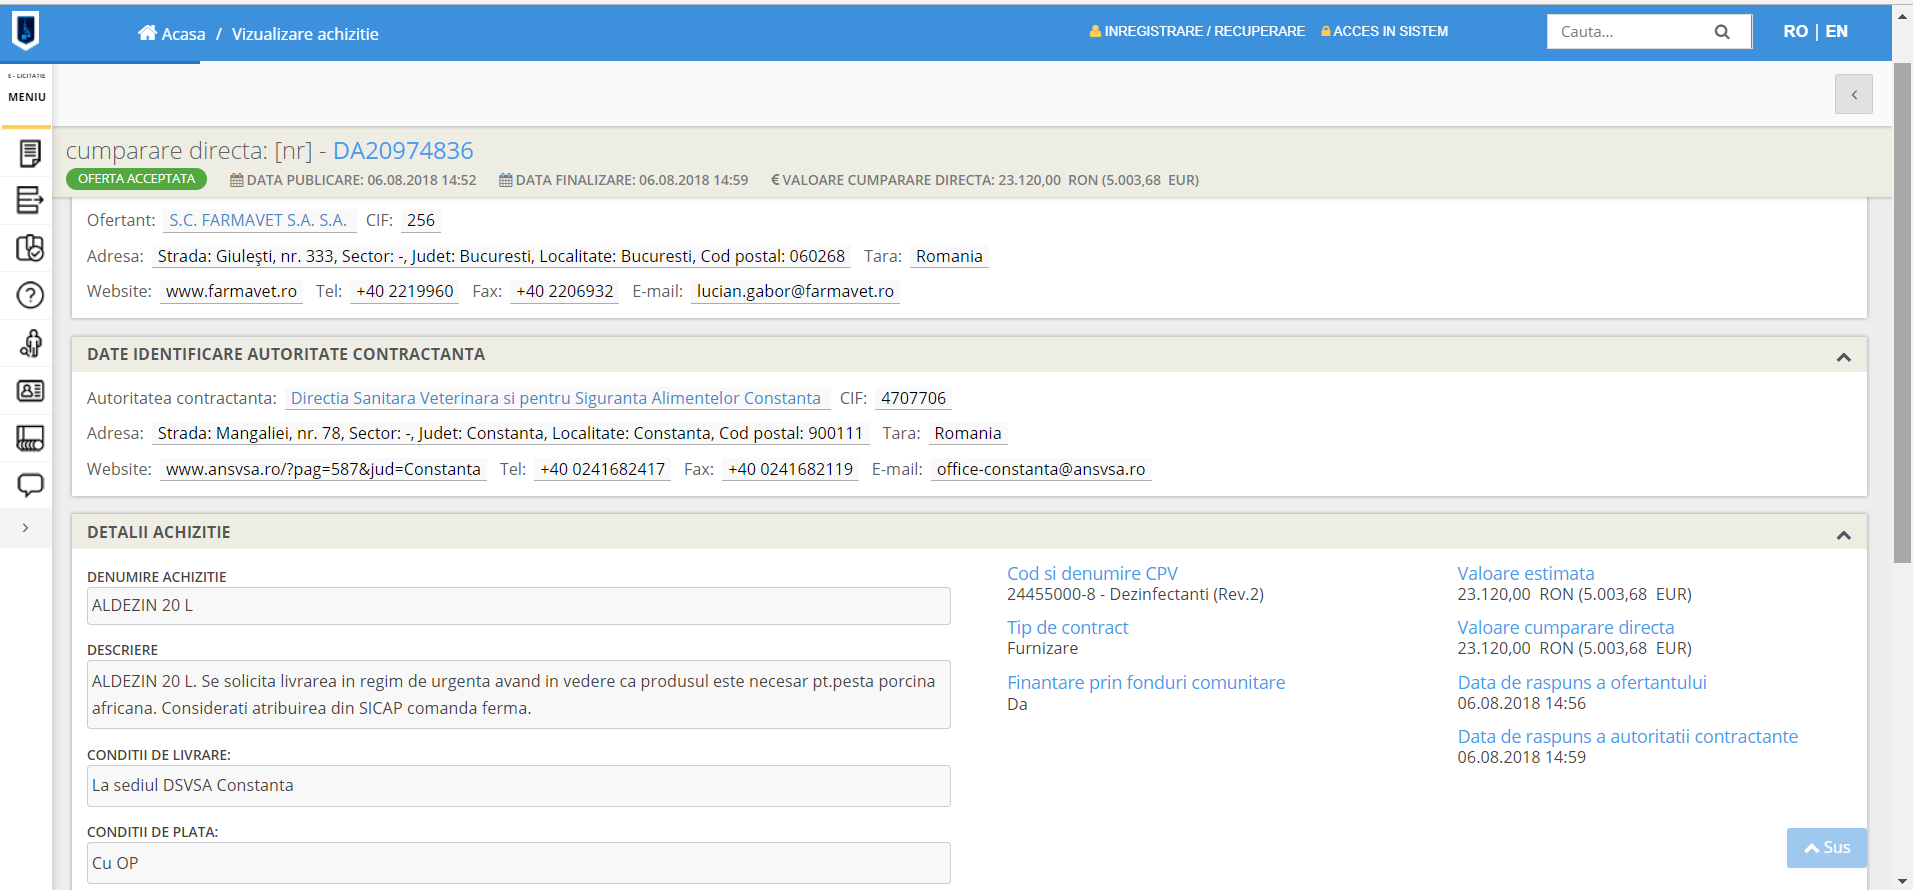Image resolution: width=1914 pixels, height=890 pixels.
Task: Click the supplier website www.farmavet.ro
Action: pos(231,292)
